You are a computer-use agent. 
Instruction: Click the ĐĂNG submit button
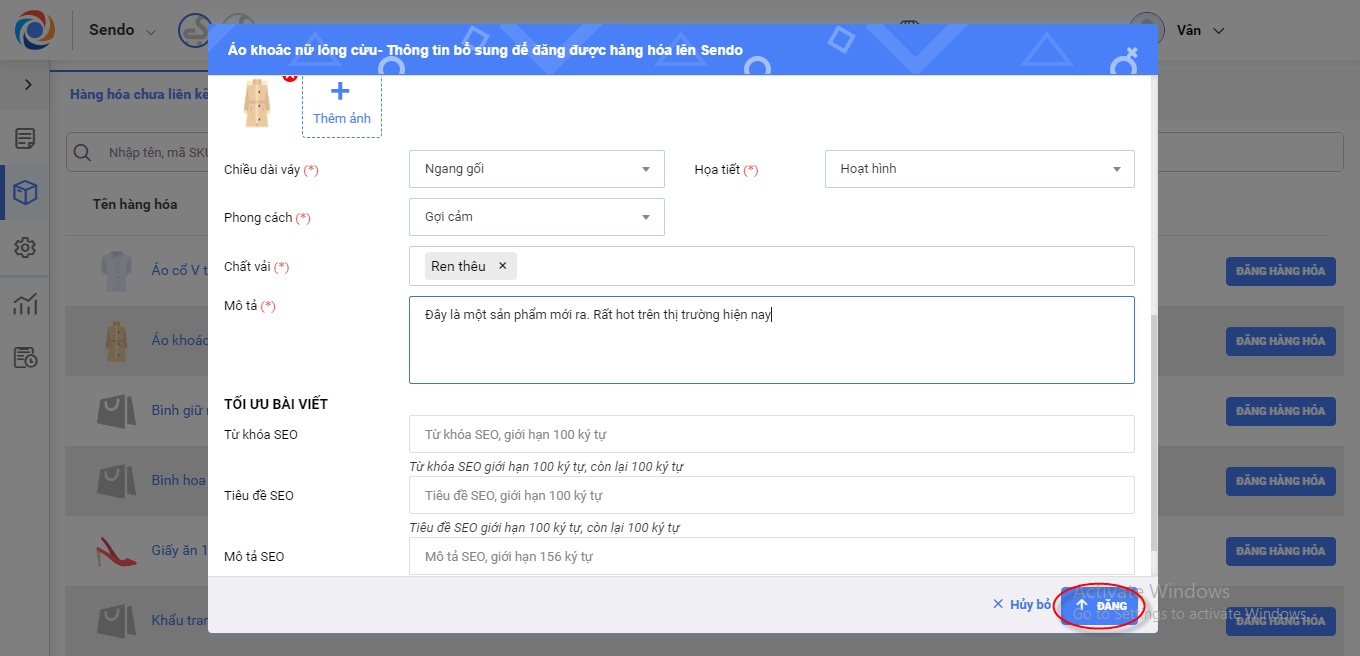[1100, 605]
